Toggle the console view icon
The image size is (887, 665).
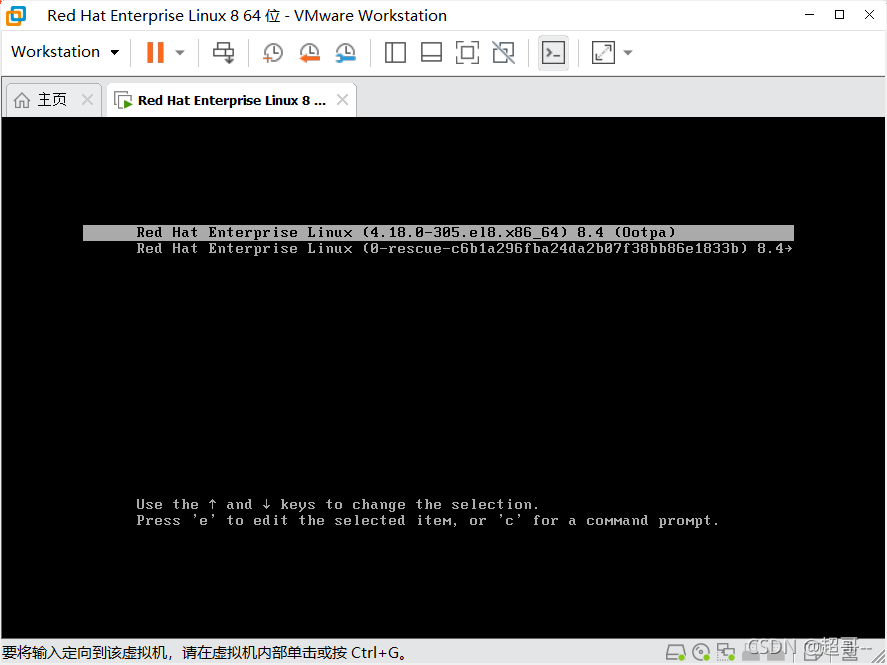(x=553, y=53)
